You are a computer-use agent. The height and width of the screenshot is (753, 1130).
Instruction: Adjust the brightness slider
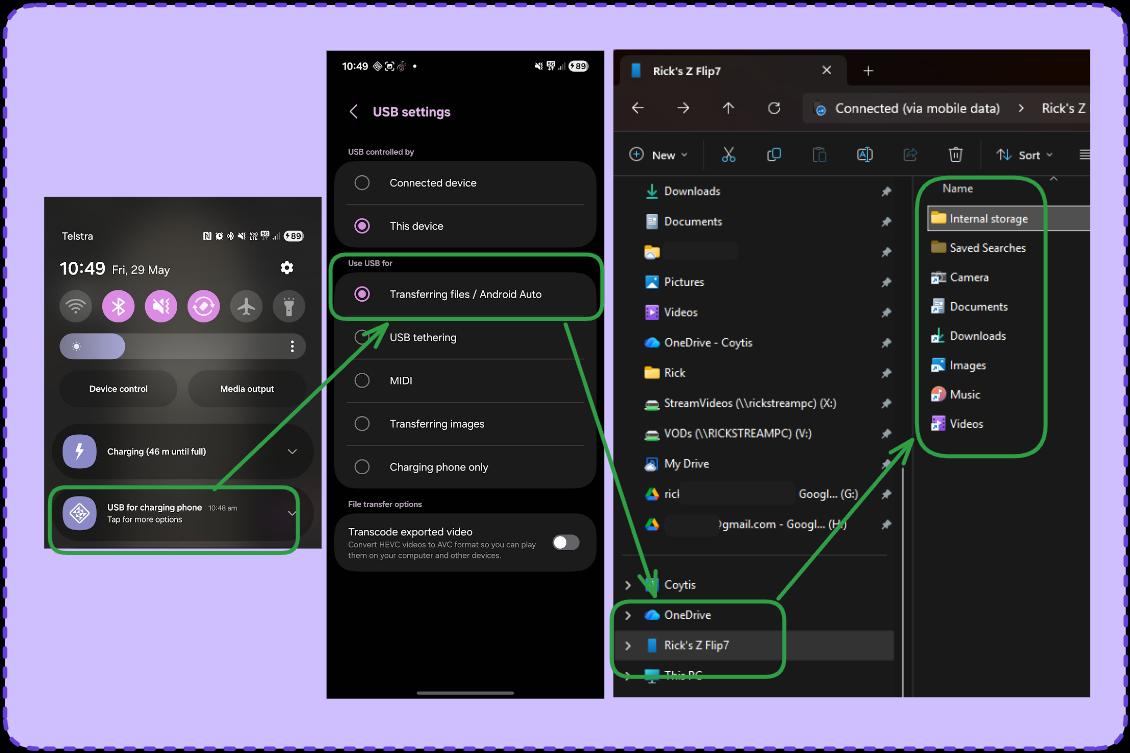[x=182, y=347]
